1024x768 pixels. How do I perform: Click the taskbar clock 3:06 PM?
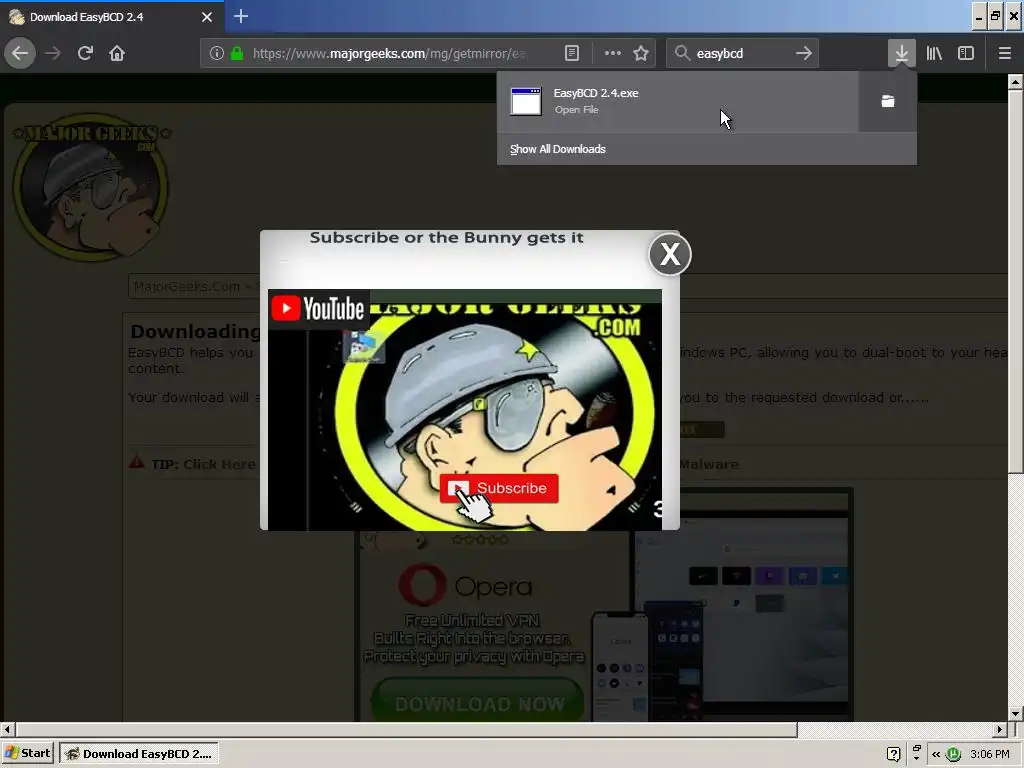[990, 754]
